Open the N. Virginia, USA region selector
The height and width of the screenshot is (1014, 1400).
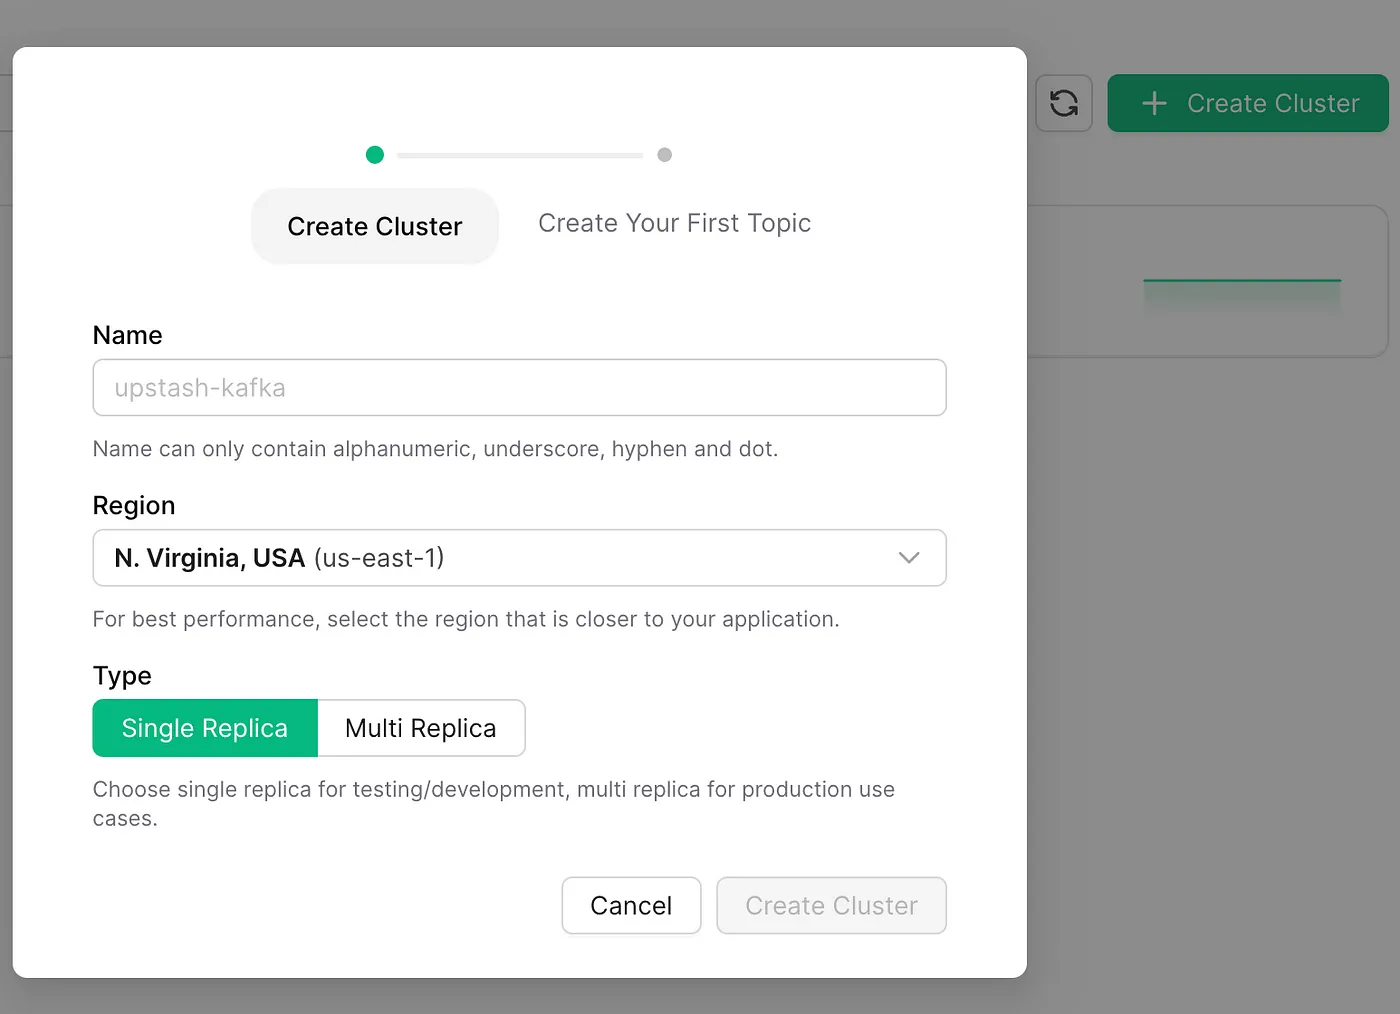pyautogui.click(x=500, y=558)
